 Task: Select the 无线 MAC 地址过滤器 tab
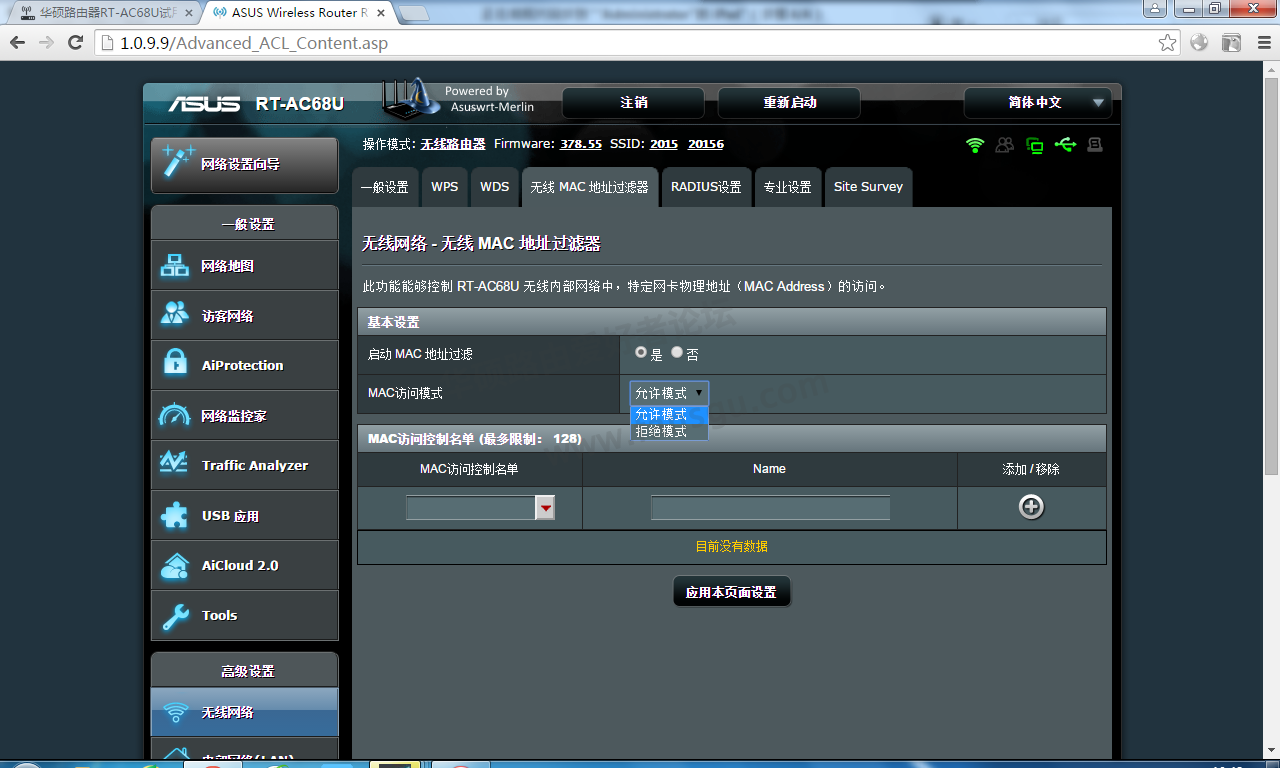click(x=590, y=187)
